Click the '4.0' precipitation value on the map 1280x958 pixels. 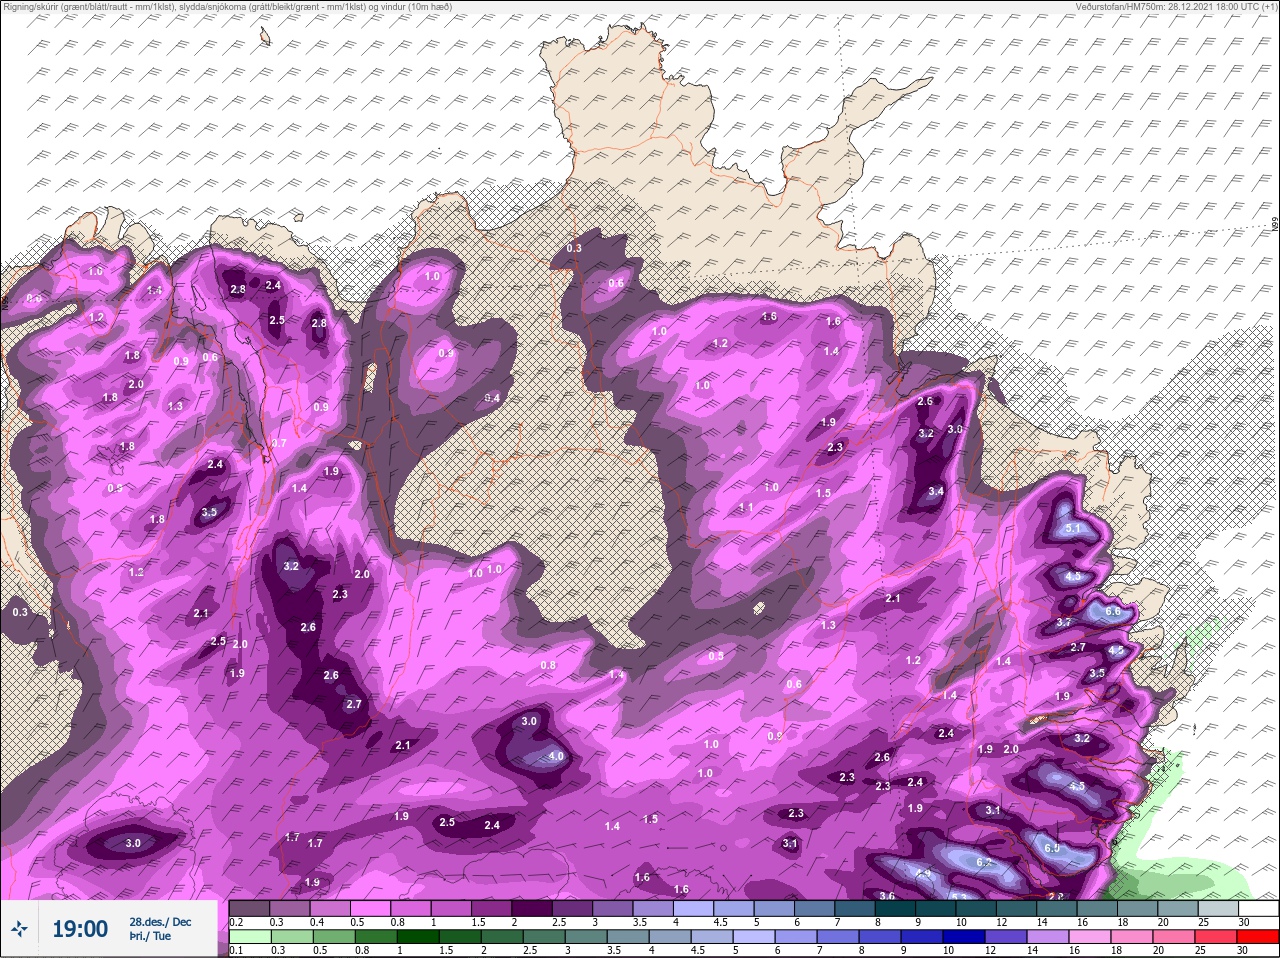pos(556,757)
